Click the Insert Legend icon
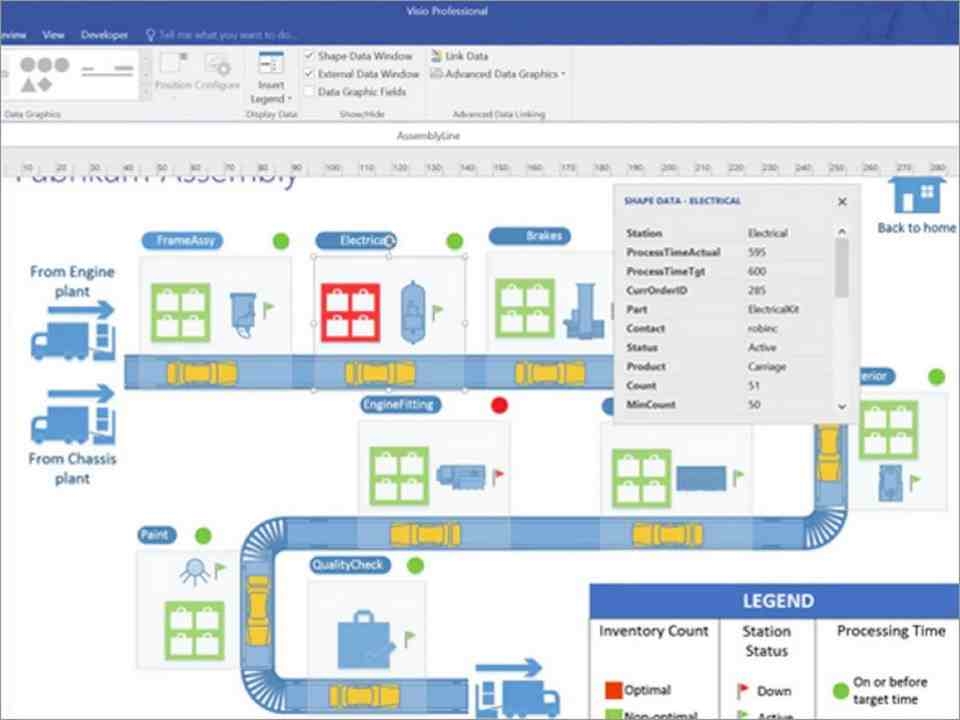Screen dimensions: 960x720 [x=271, y=64]
